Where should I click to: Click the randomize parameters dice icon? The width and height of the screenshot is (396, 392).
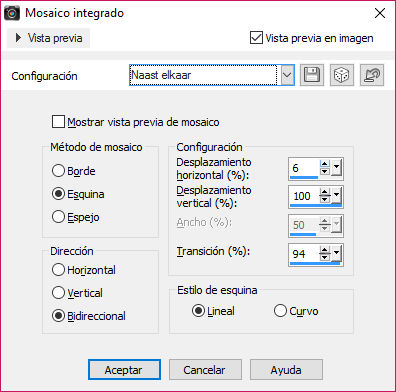tap(342, 75)
